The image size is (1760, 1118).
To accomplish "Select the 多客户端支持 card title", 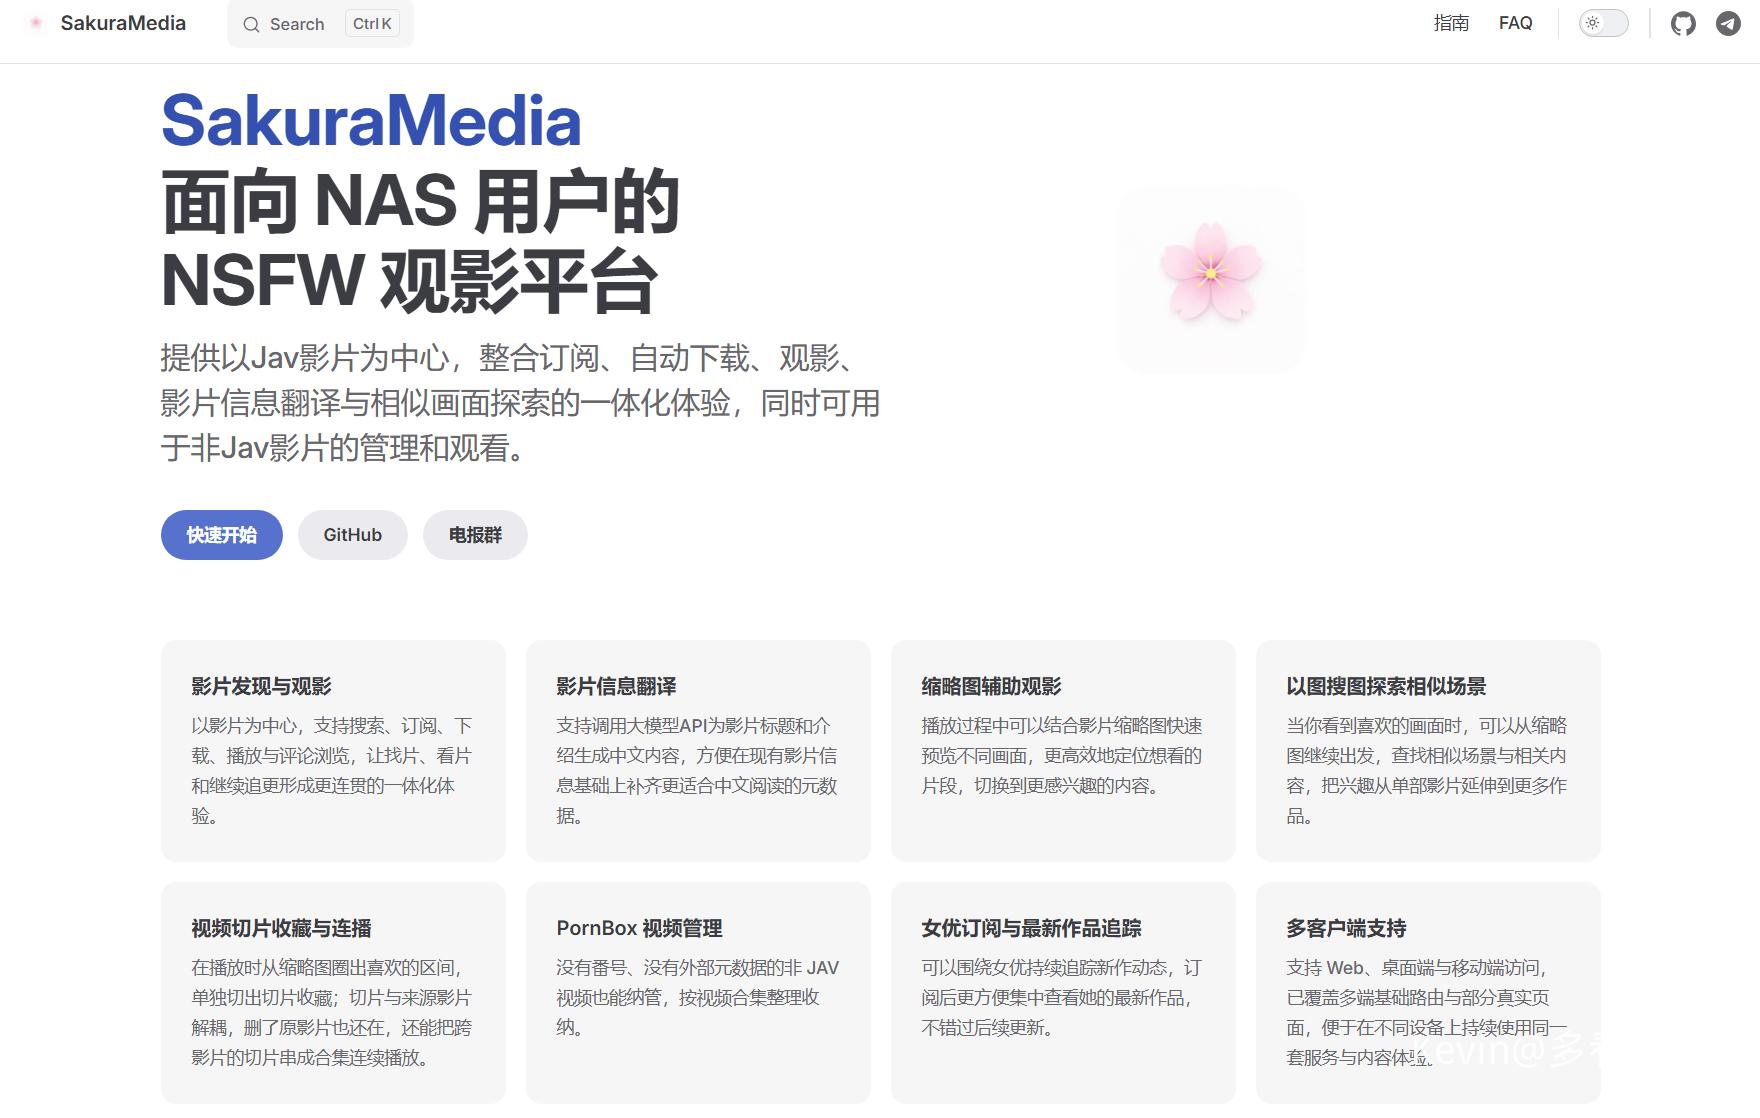I will (x=1346, y=928).
